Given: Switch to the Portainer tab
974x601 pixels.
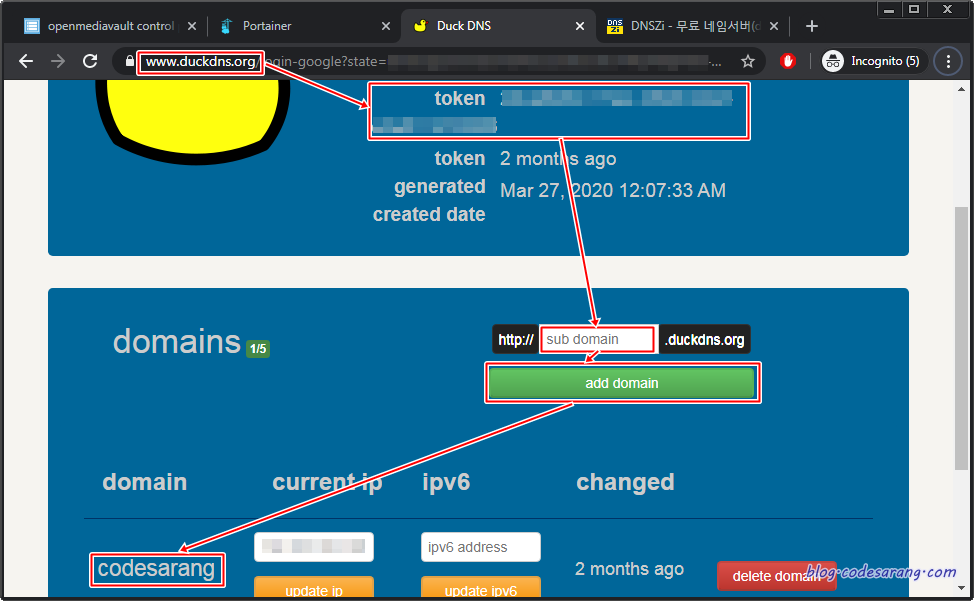Looking at the screenshot, I should tap(304, 26).
